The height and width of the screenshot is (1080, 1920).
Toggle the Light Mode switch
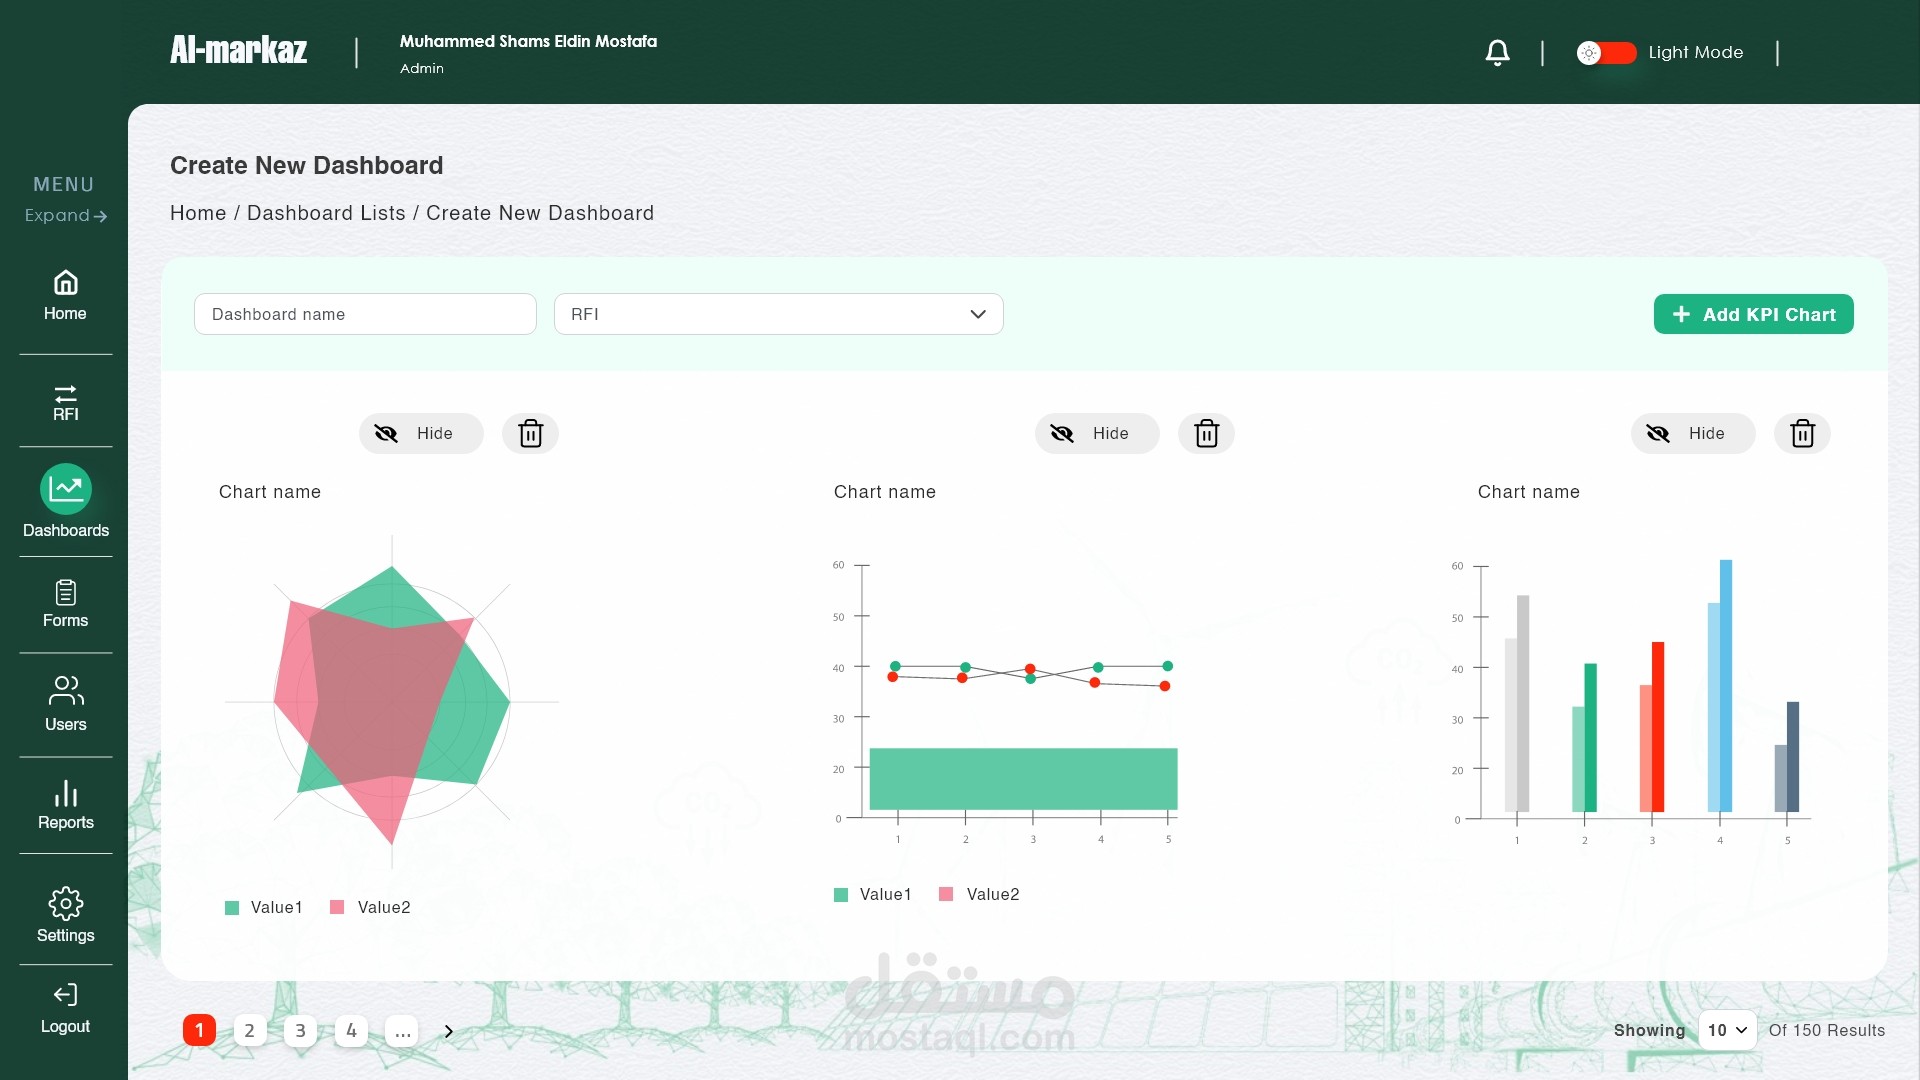coord(1606,53)
